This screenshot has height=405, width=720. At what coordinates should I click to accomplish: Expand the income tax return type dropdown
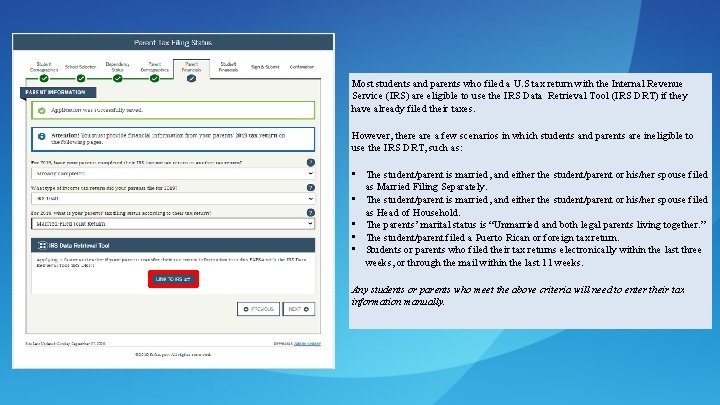pyautogui.click(x=173, y=199)
